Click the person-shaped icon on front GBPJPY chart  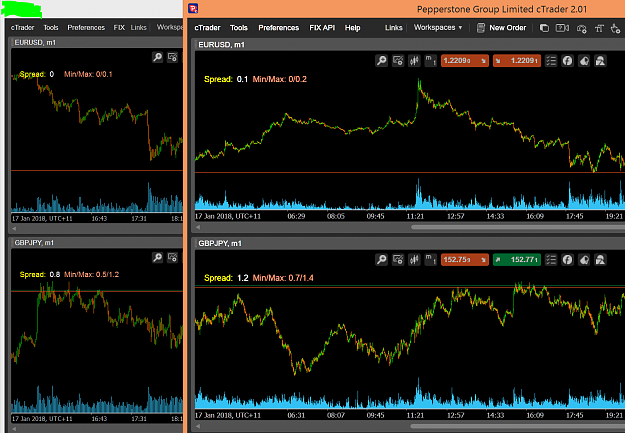coord(600,260)
